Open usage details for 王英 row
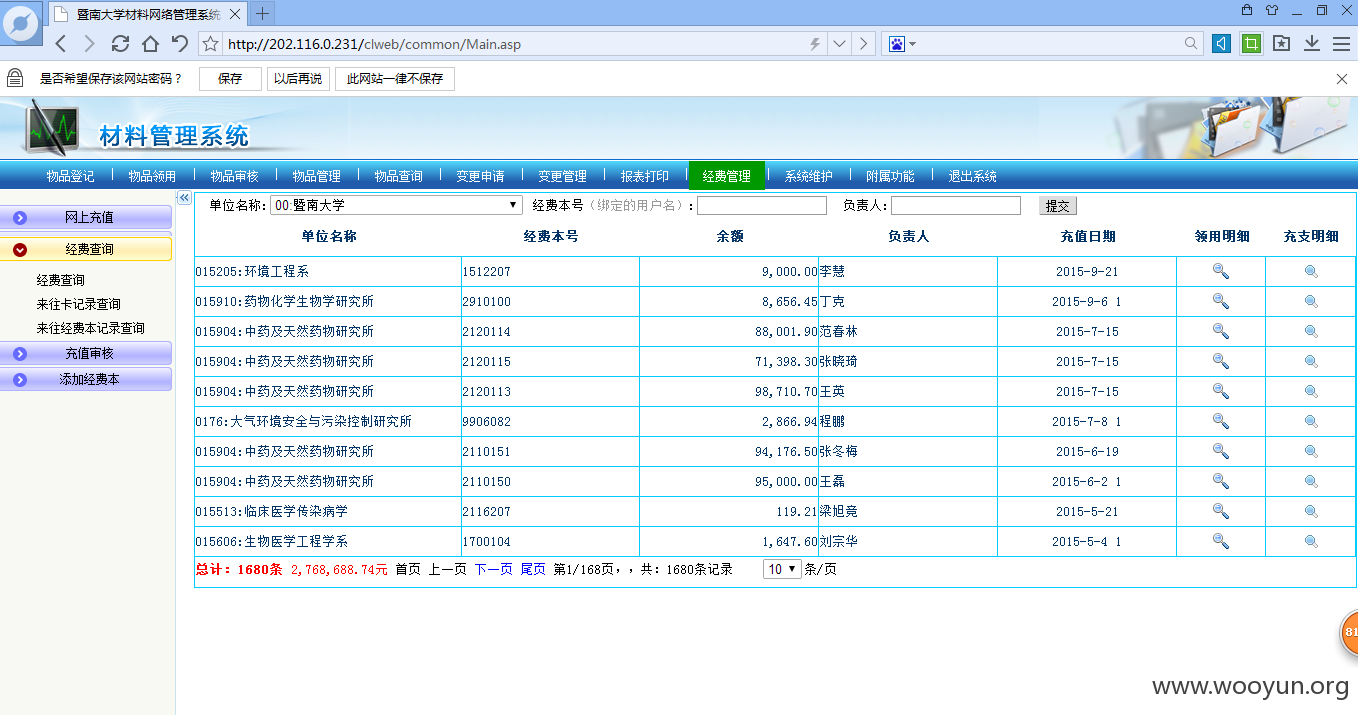 click(x=1220, y=391)
